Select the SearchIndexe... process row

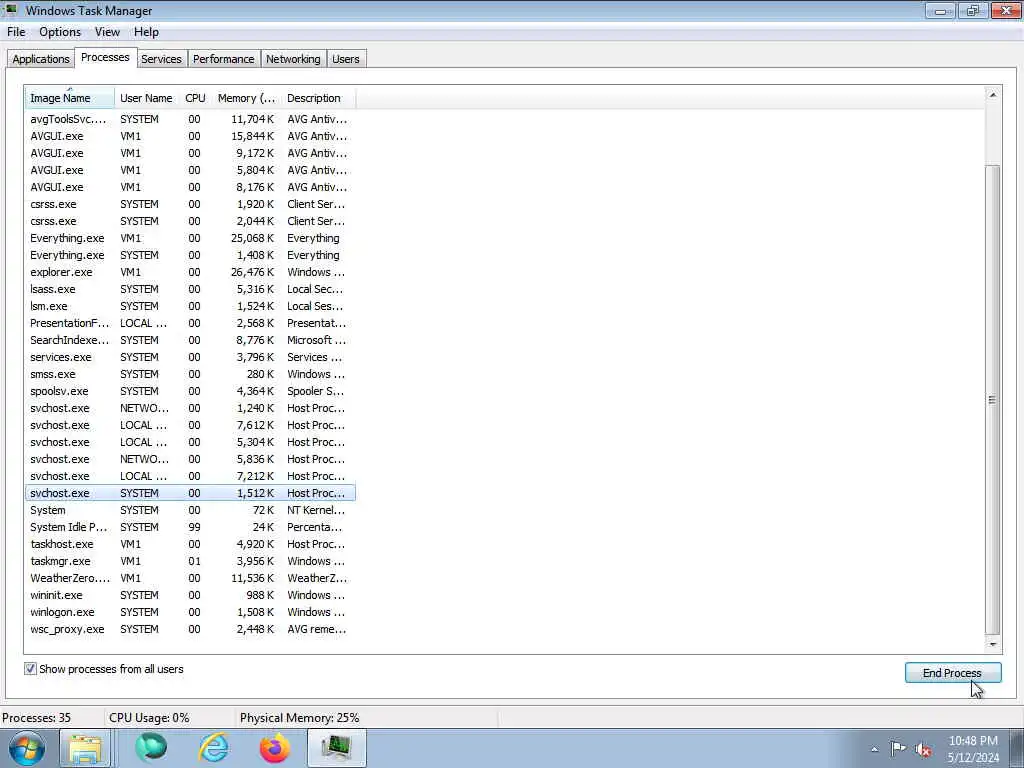pyautogui.click(x=190, y=340)
